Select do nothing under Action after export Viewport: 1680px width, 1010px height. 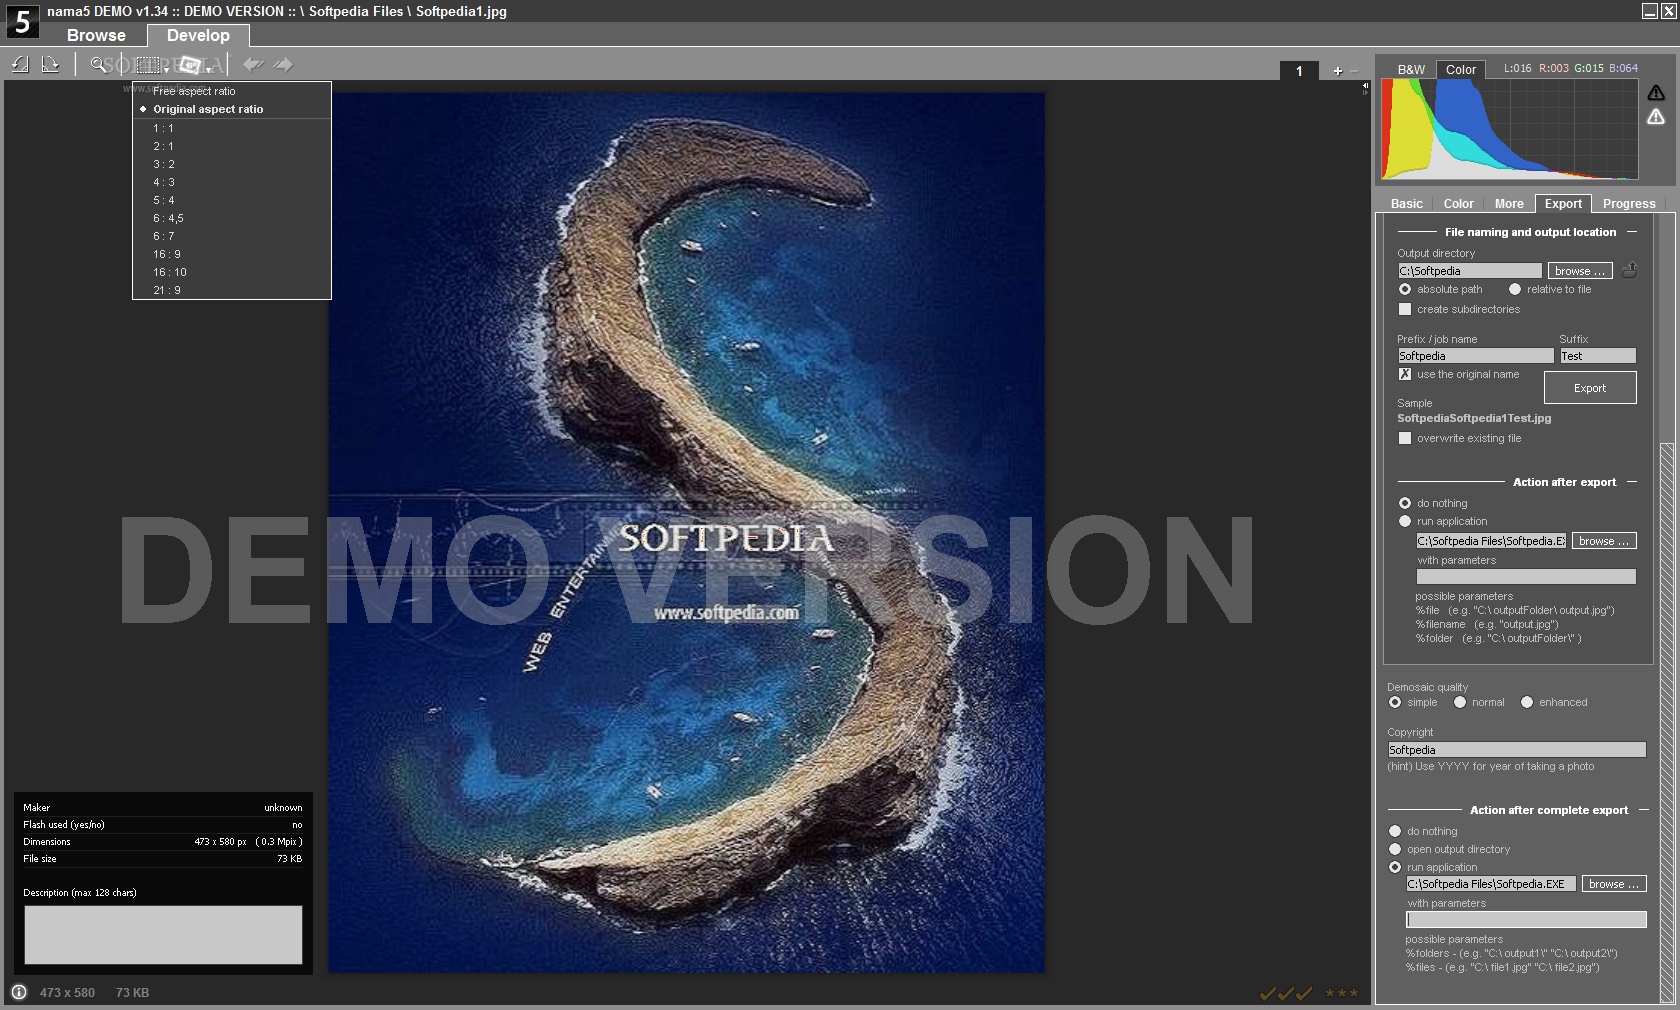tap(1405, 503)
